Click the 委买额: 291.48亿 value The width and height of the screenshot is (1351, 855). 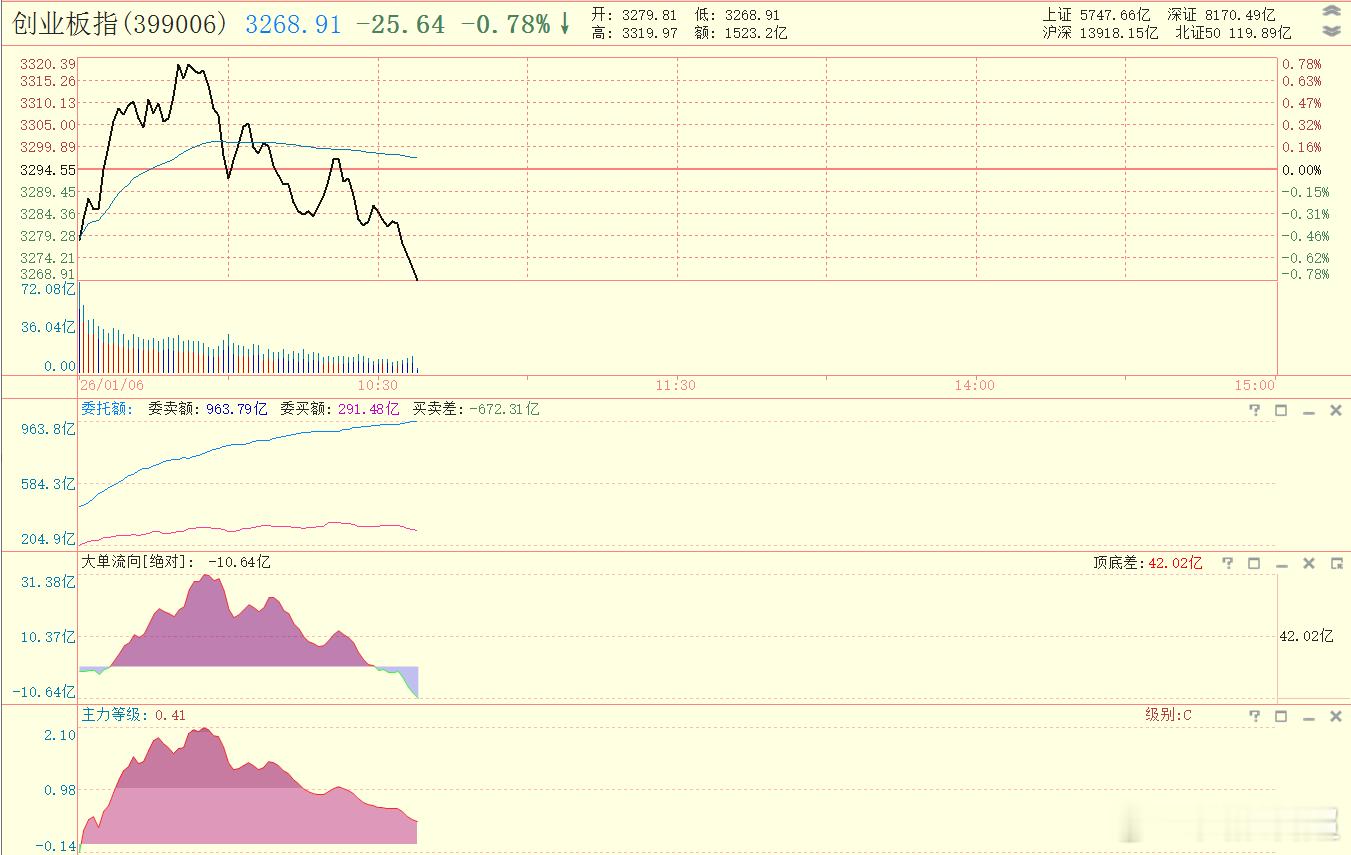339,409
